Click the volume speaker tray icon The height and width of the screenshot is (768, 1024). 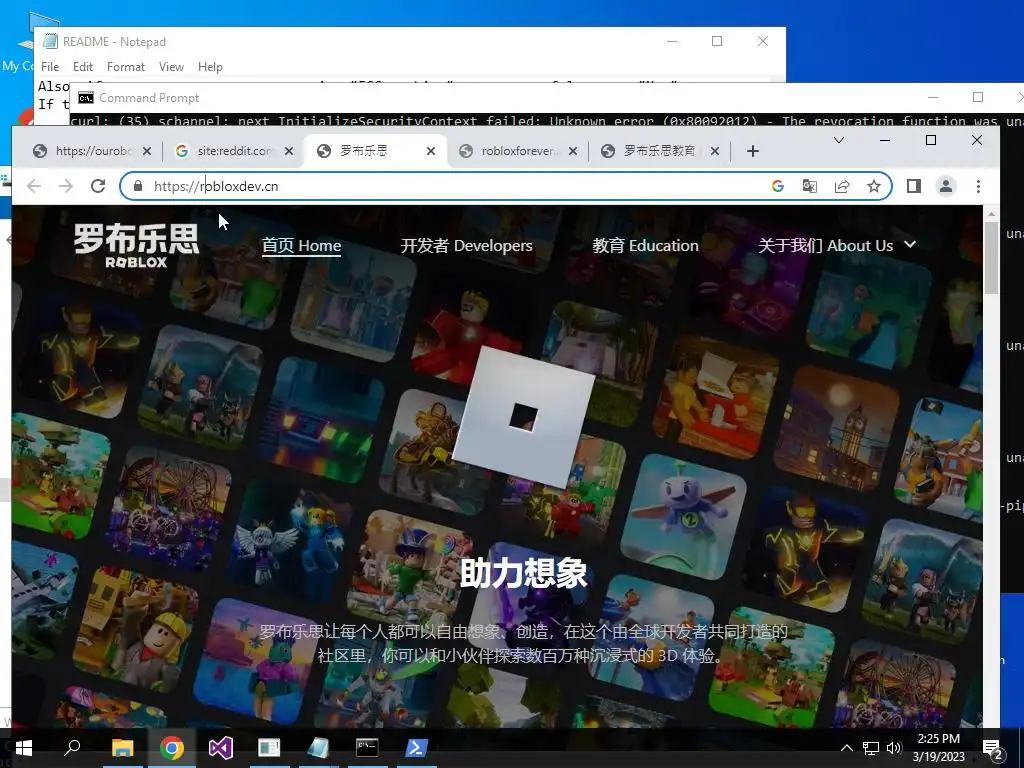[894, 748]
